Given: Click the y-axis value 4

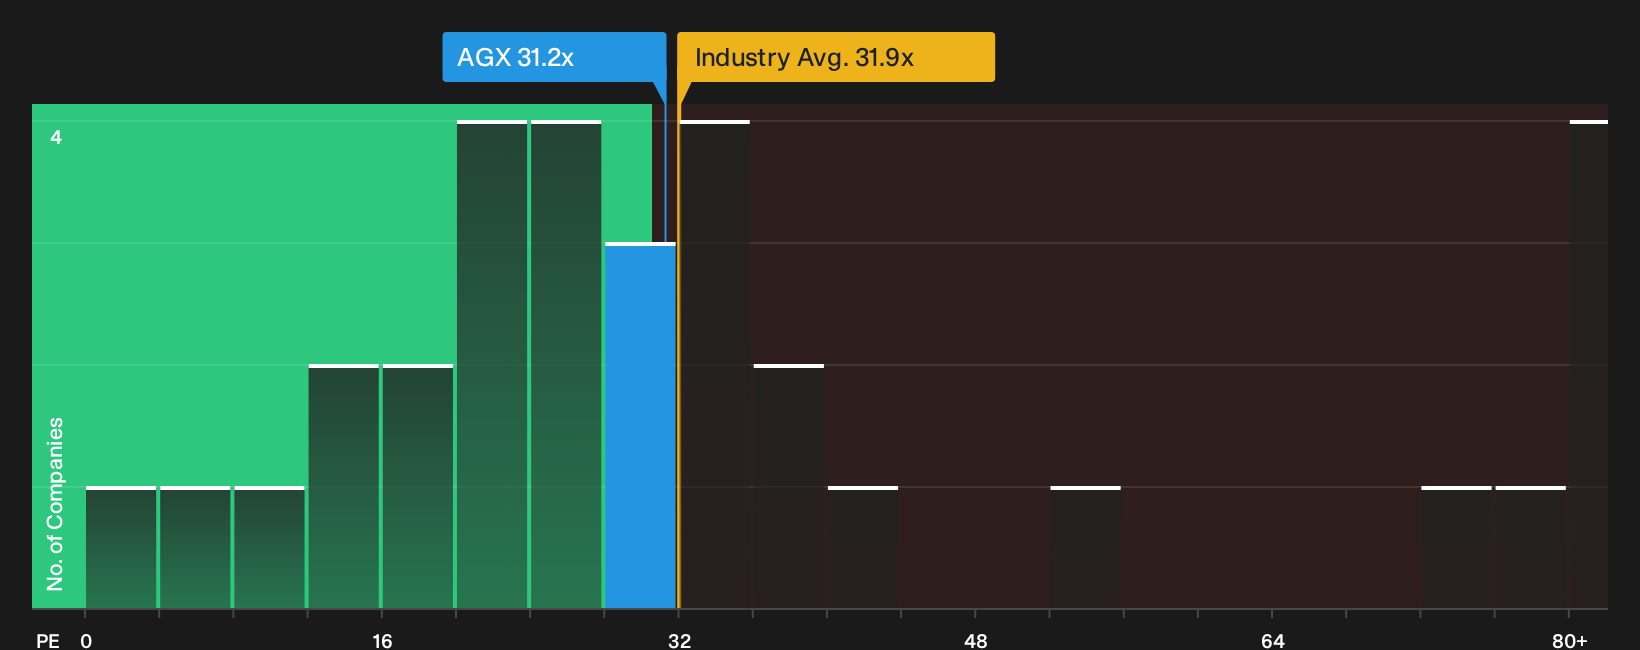Looking at the screenshot, I should (x=56, y=137).
